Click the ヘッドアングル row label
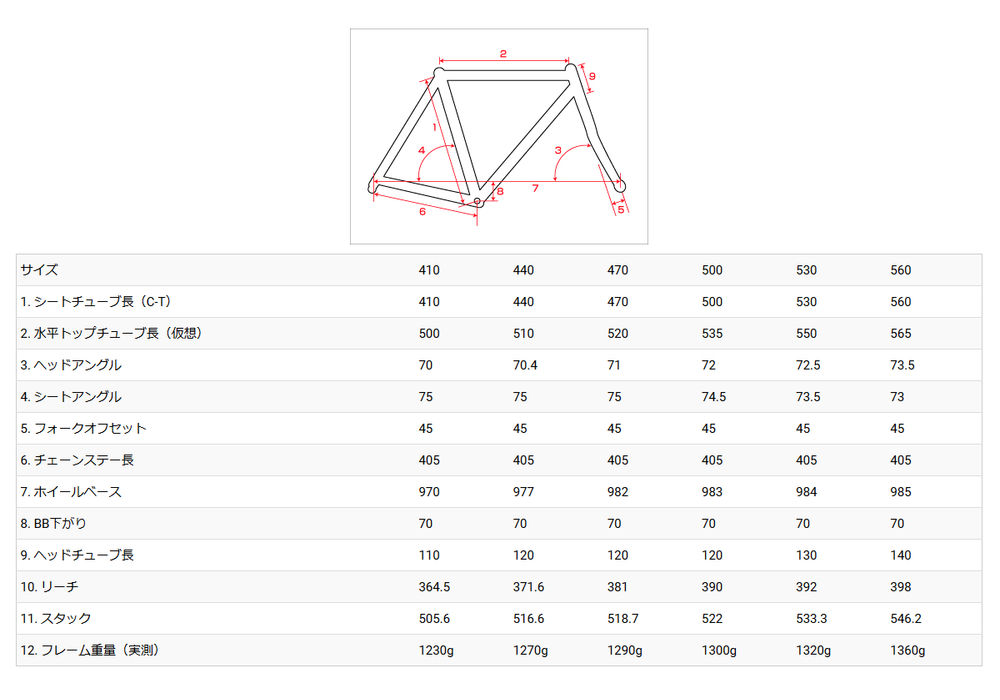Screen dimensions: 1000x700 click(x=71, y=365)
